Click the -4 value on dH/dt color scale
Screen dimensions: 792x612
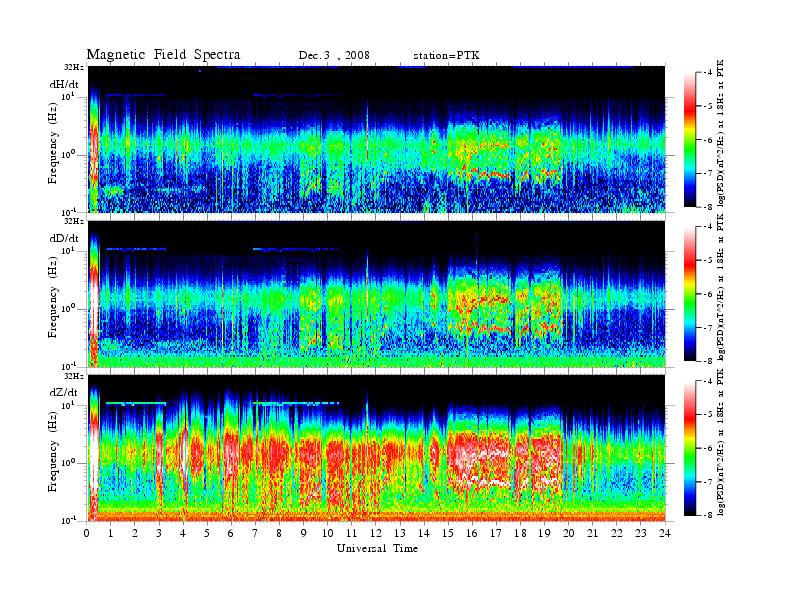point(708,73)
